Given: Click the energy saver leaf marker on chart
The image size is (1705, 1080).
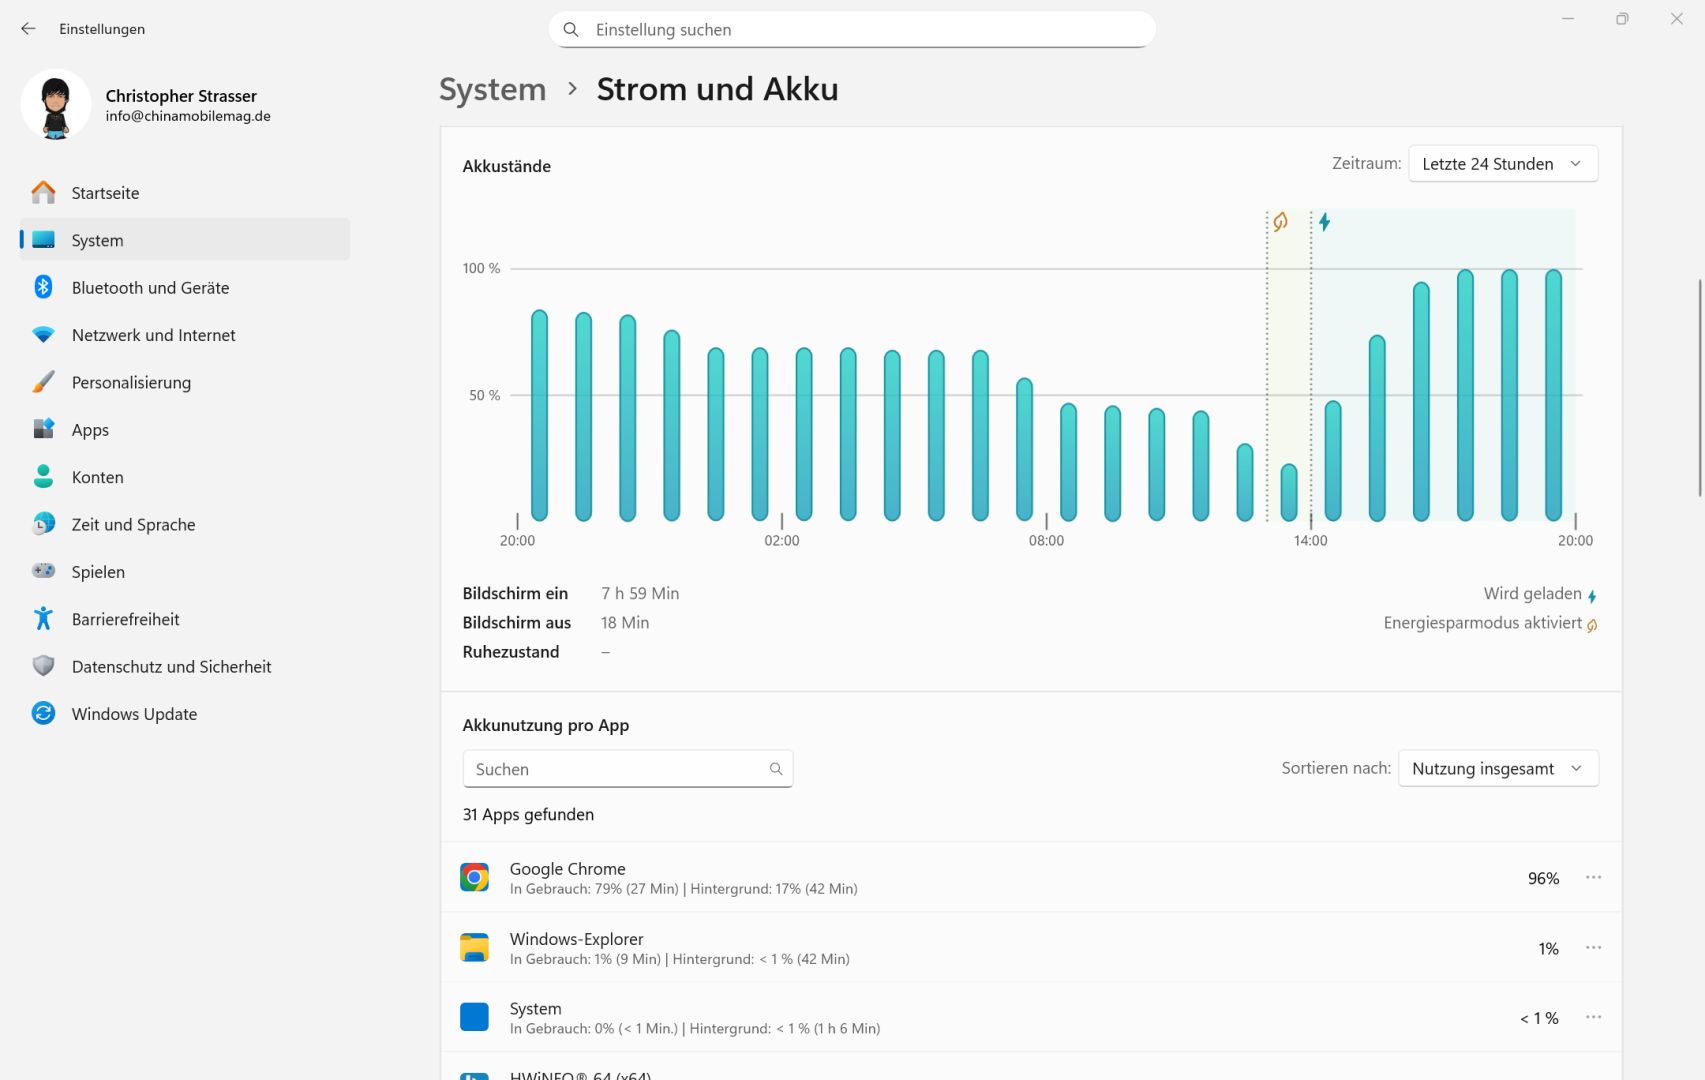Looking at the screenshot, I should tap(1280, 222).
